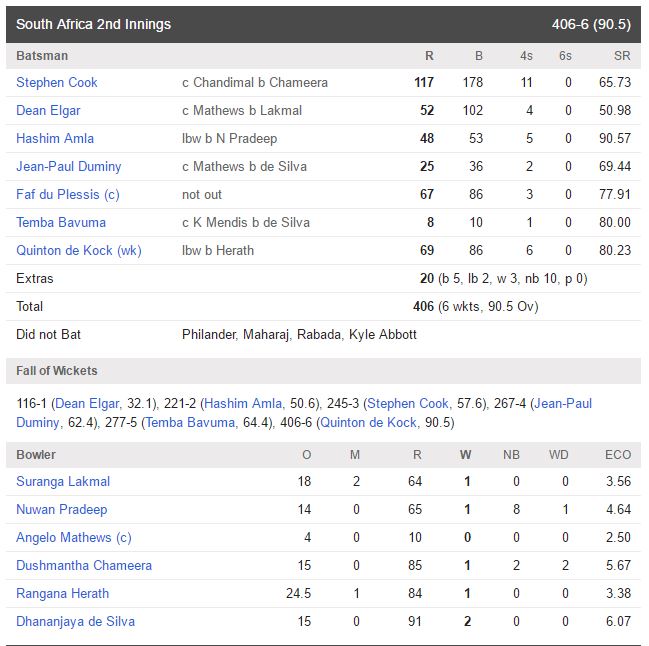
Task: Open Angelo Mathews (c) bowler profile
Action: click(74, 537)
